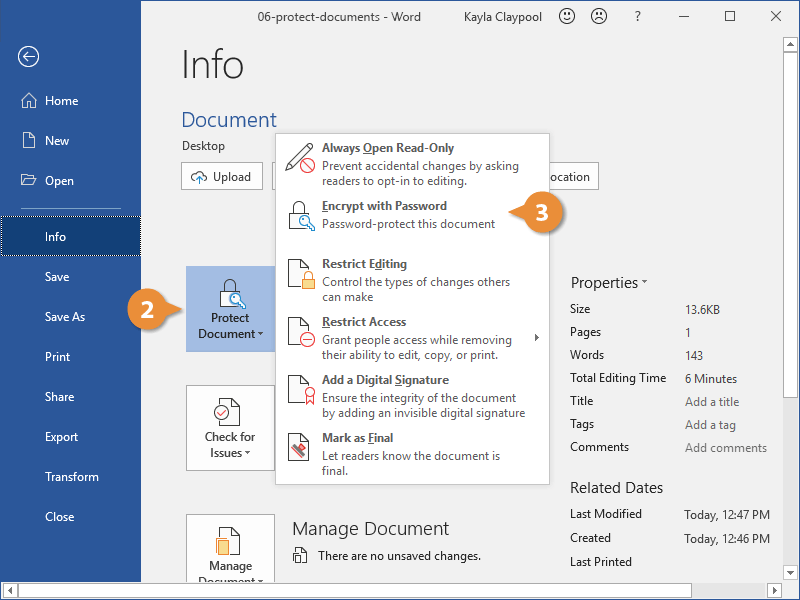Click the Upload button

pyautogui.click(x=221, y=176)
